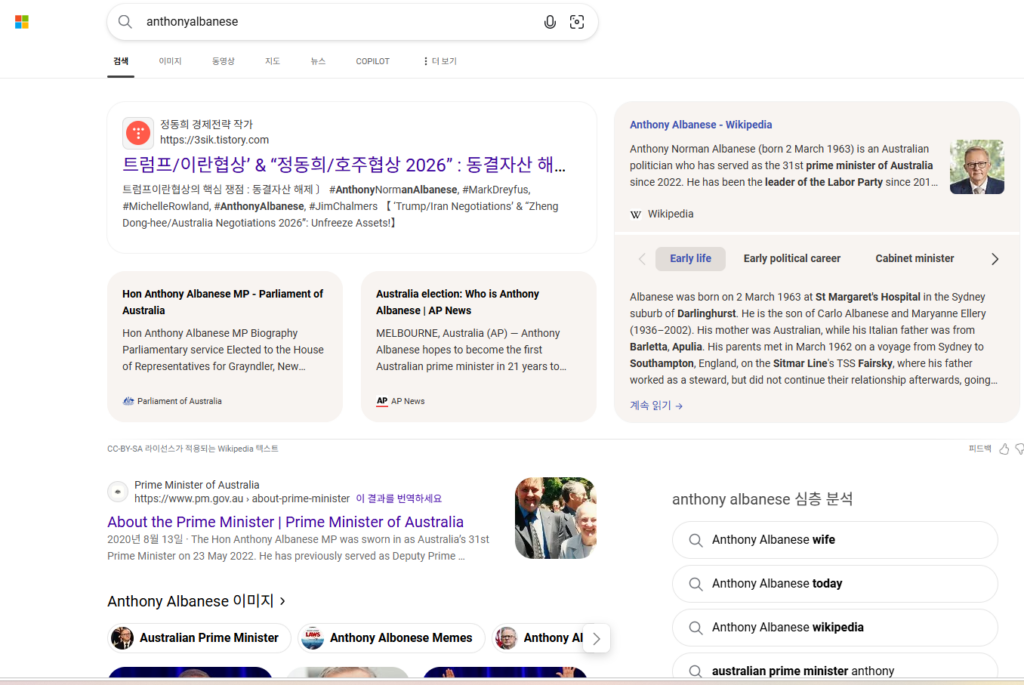Click the Parliament of Australia source icon
The width and height of the screenshot is (1024, 685).
pyautogui.click(x=129, y=401)
